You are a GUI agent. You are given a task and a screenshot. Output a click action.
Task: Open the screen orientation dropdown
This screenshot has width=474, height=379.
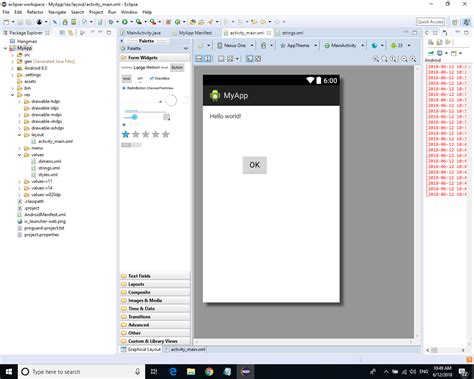pyautogui.click(x=266, y=45)
